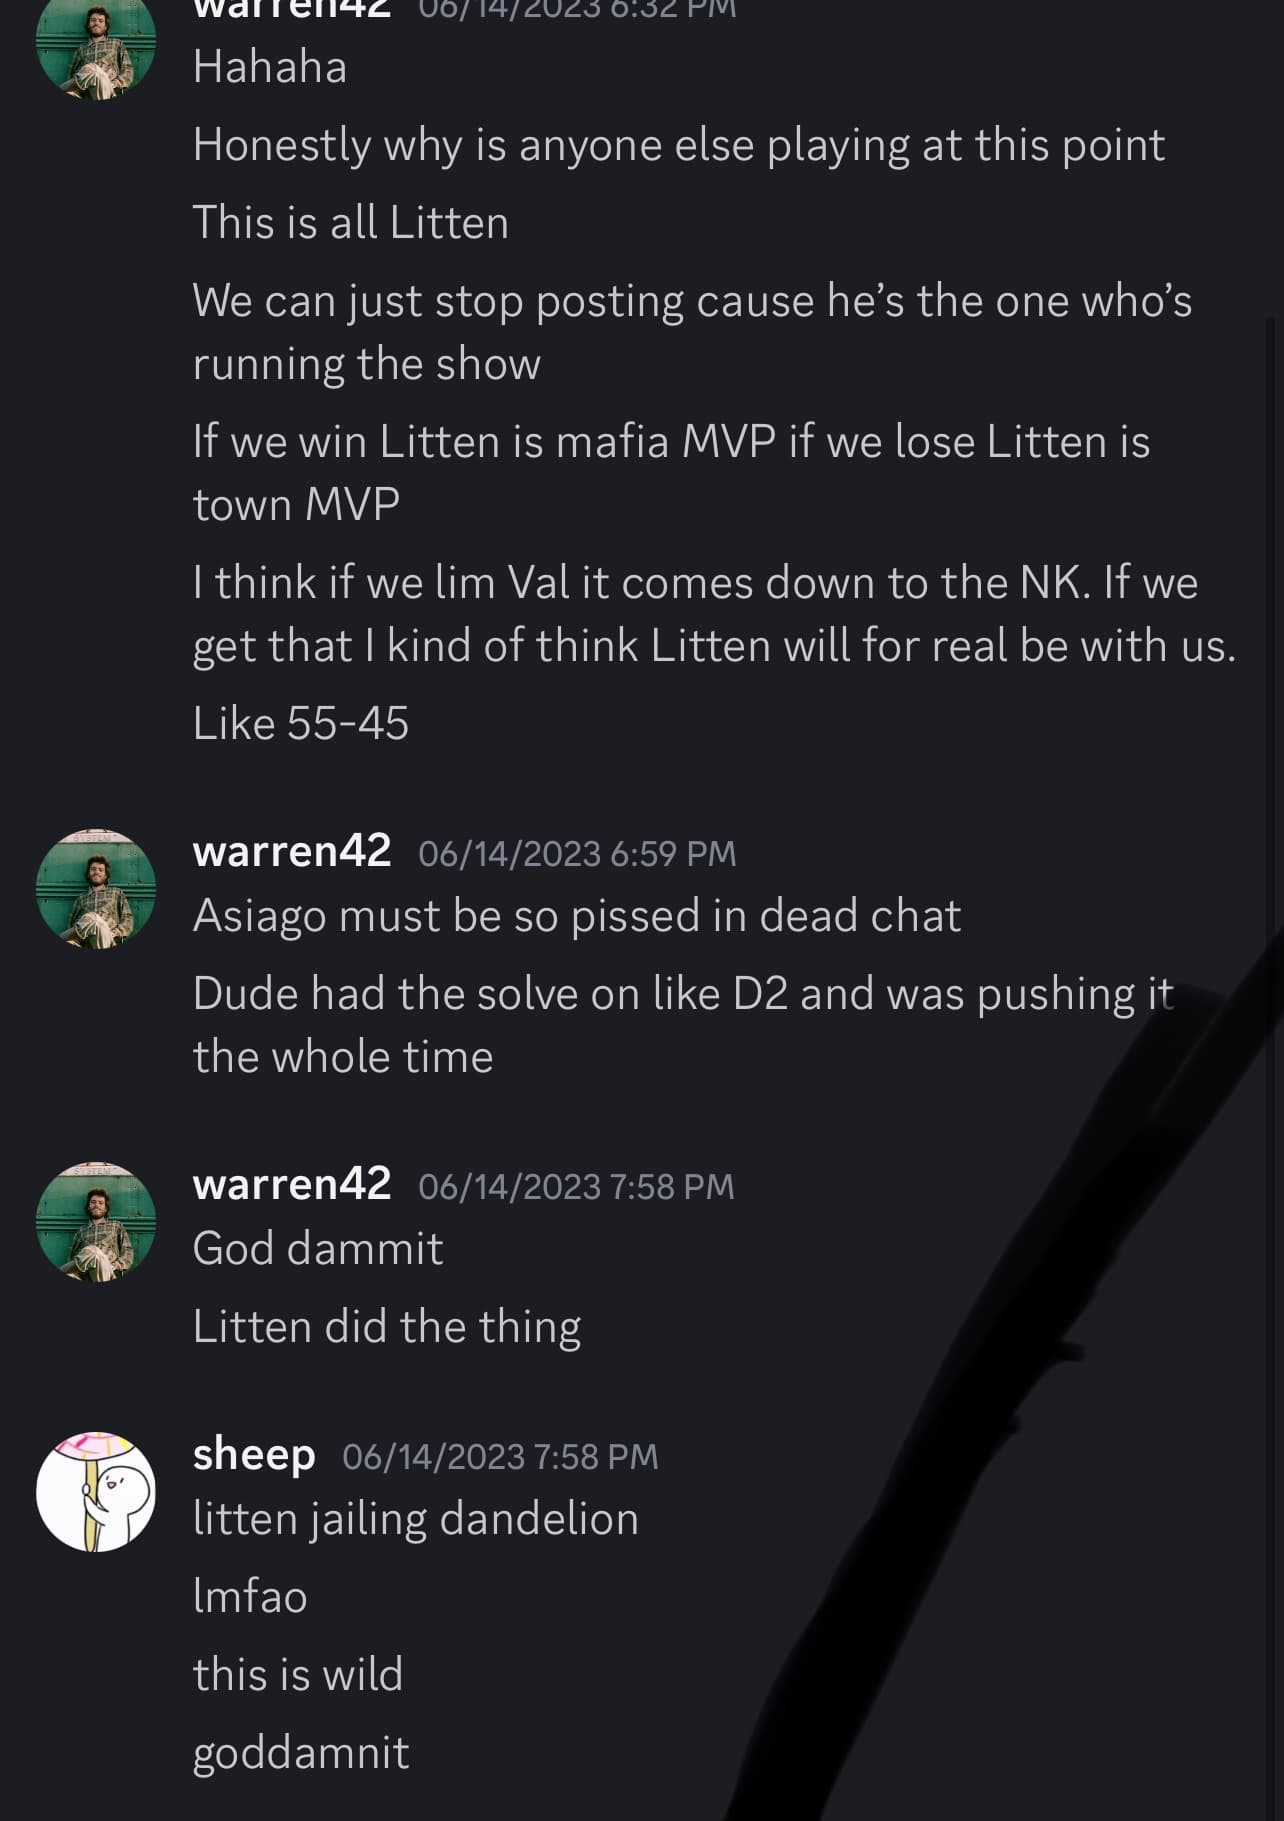Click sheep's "goddamnit" message

coord(301,1753)
